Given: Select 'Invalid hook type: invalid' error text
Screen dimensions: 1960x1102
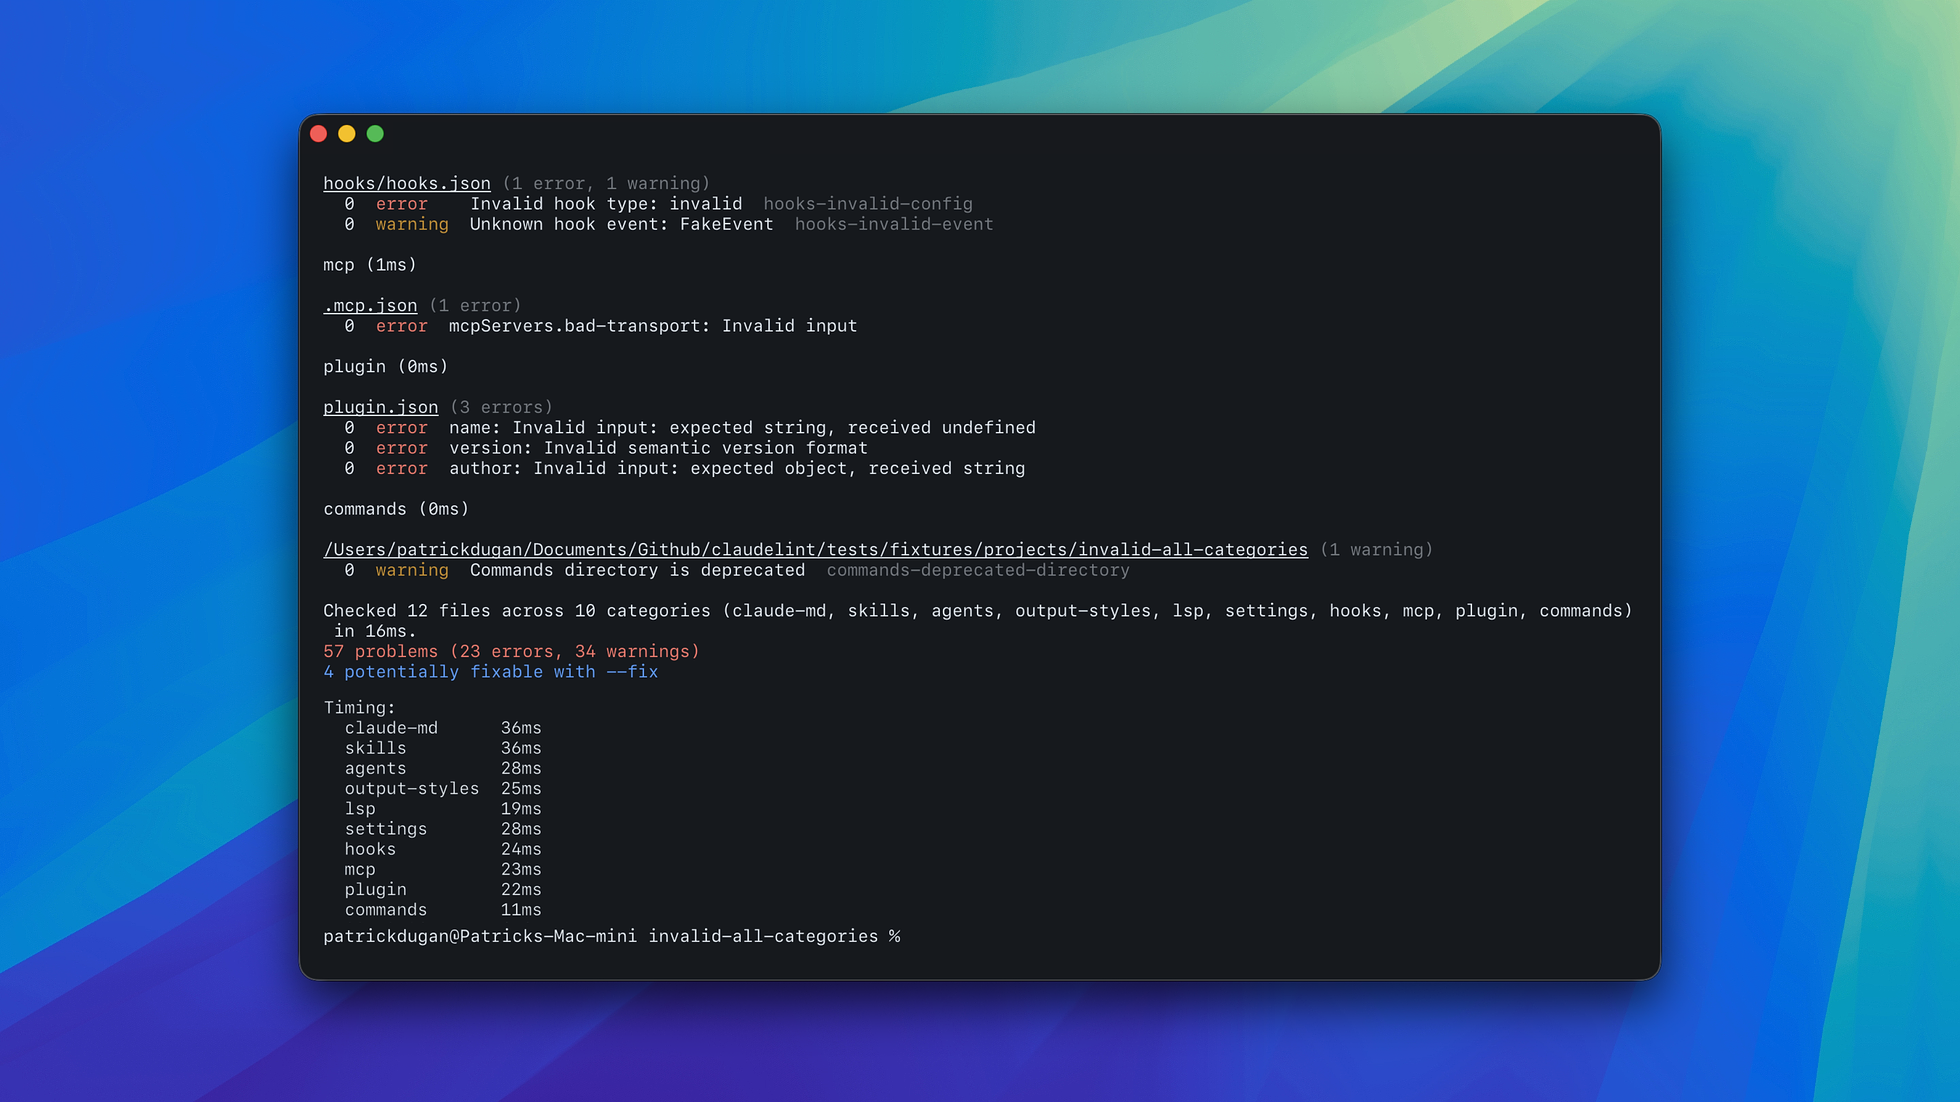Looking at the screenshot, I should click(606, 204).
